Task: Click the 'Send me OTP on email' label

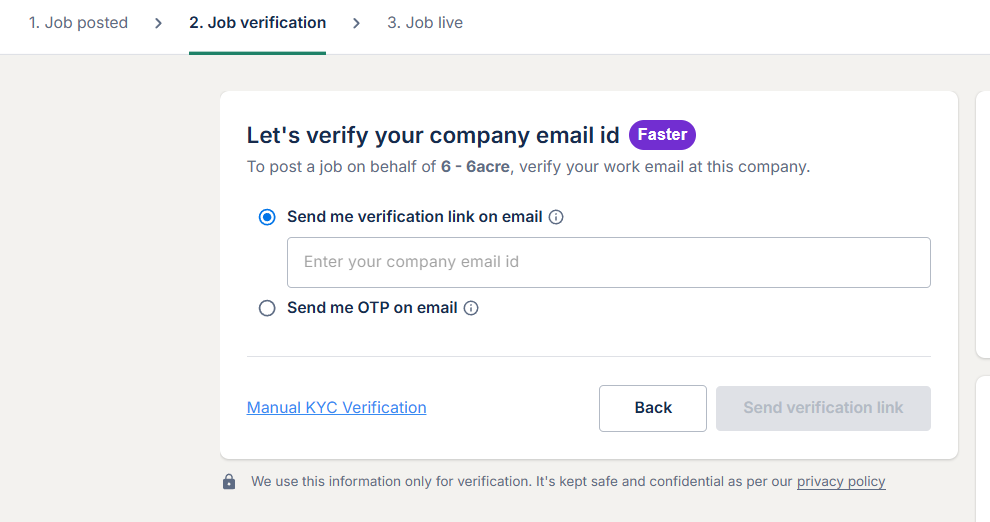Action: pyautogui.click(x=372, y=308)
